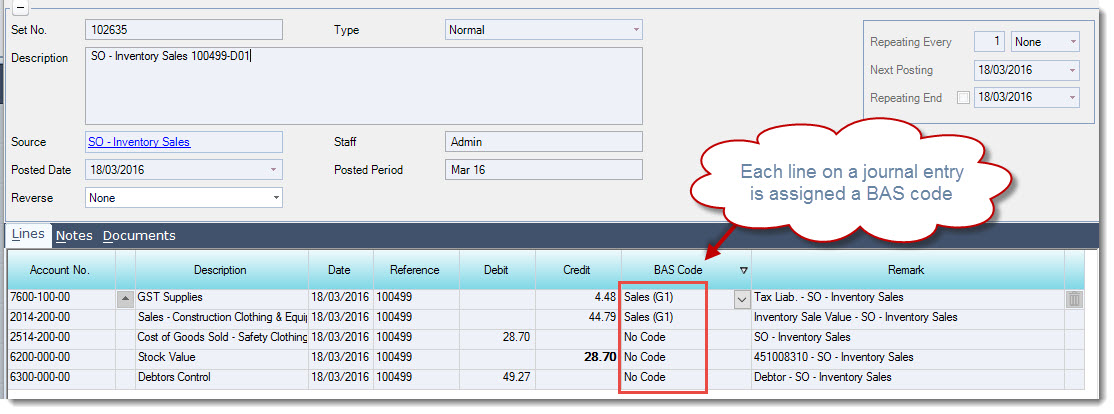Select account 6200-000-00 cell
The image size is (1114, 414).
pyautogui.click(x=61, y=357)
